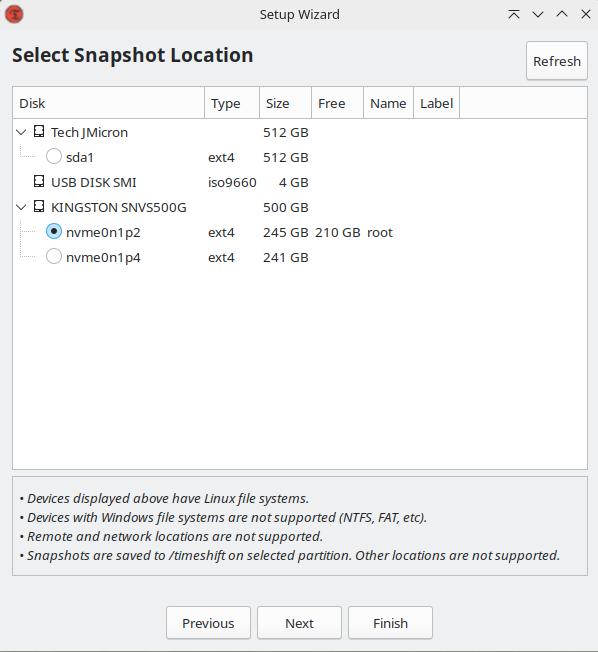
Task: Collapse the KINGSTON SNVS500G disk tree
Action: click(x=21, y=207)
